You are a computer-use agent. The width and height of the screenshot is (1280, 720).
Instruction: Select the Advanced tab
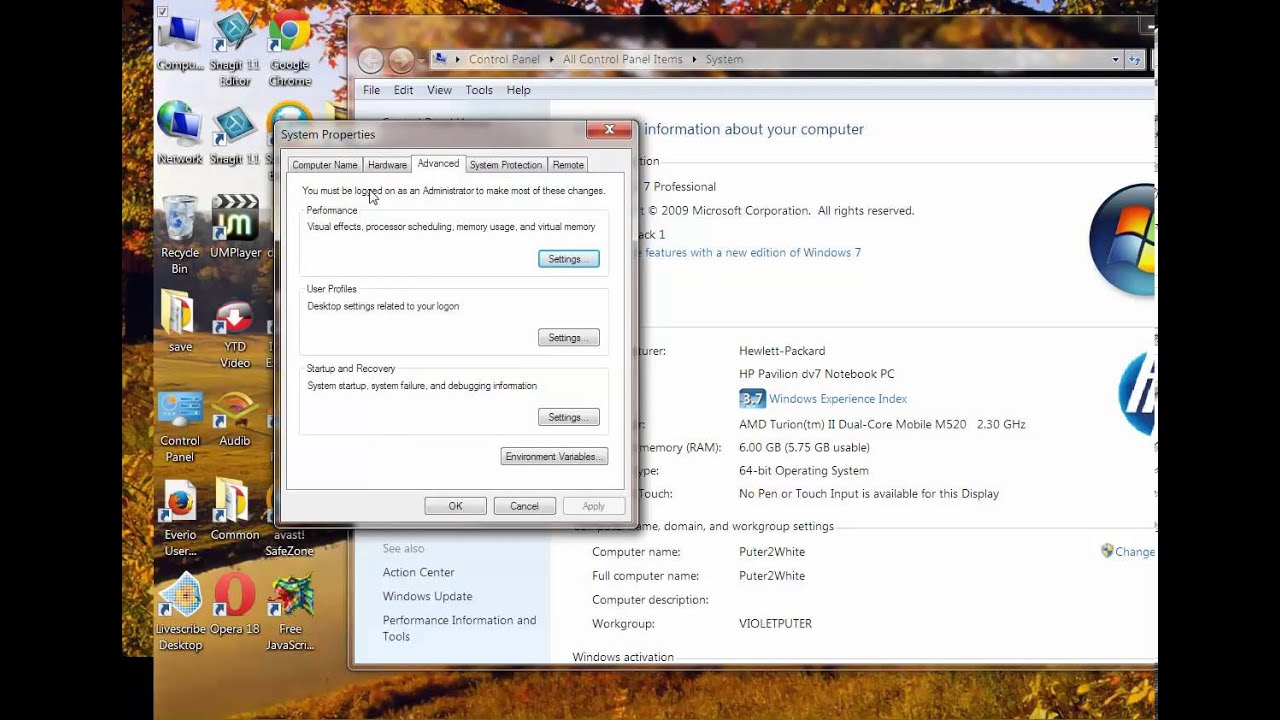point(438,164)
